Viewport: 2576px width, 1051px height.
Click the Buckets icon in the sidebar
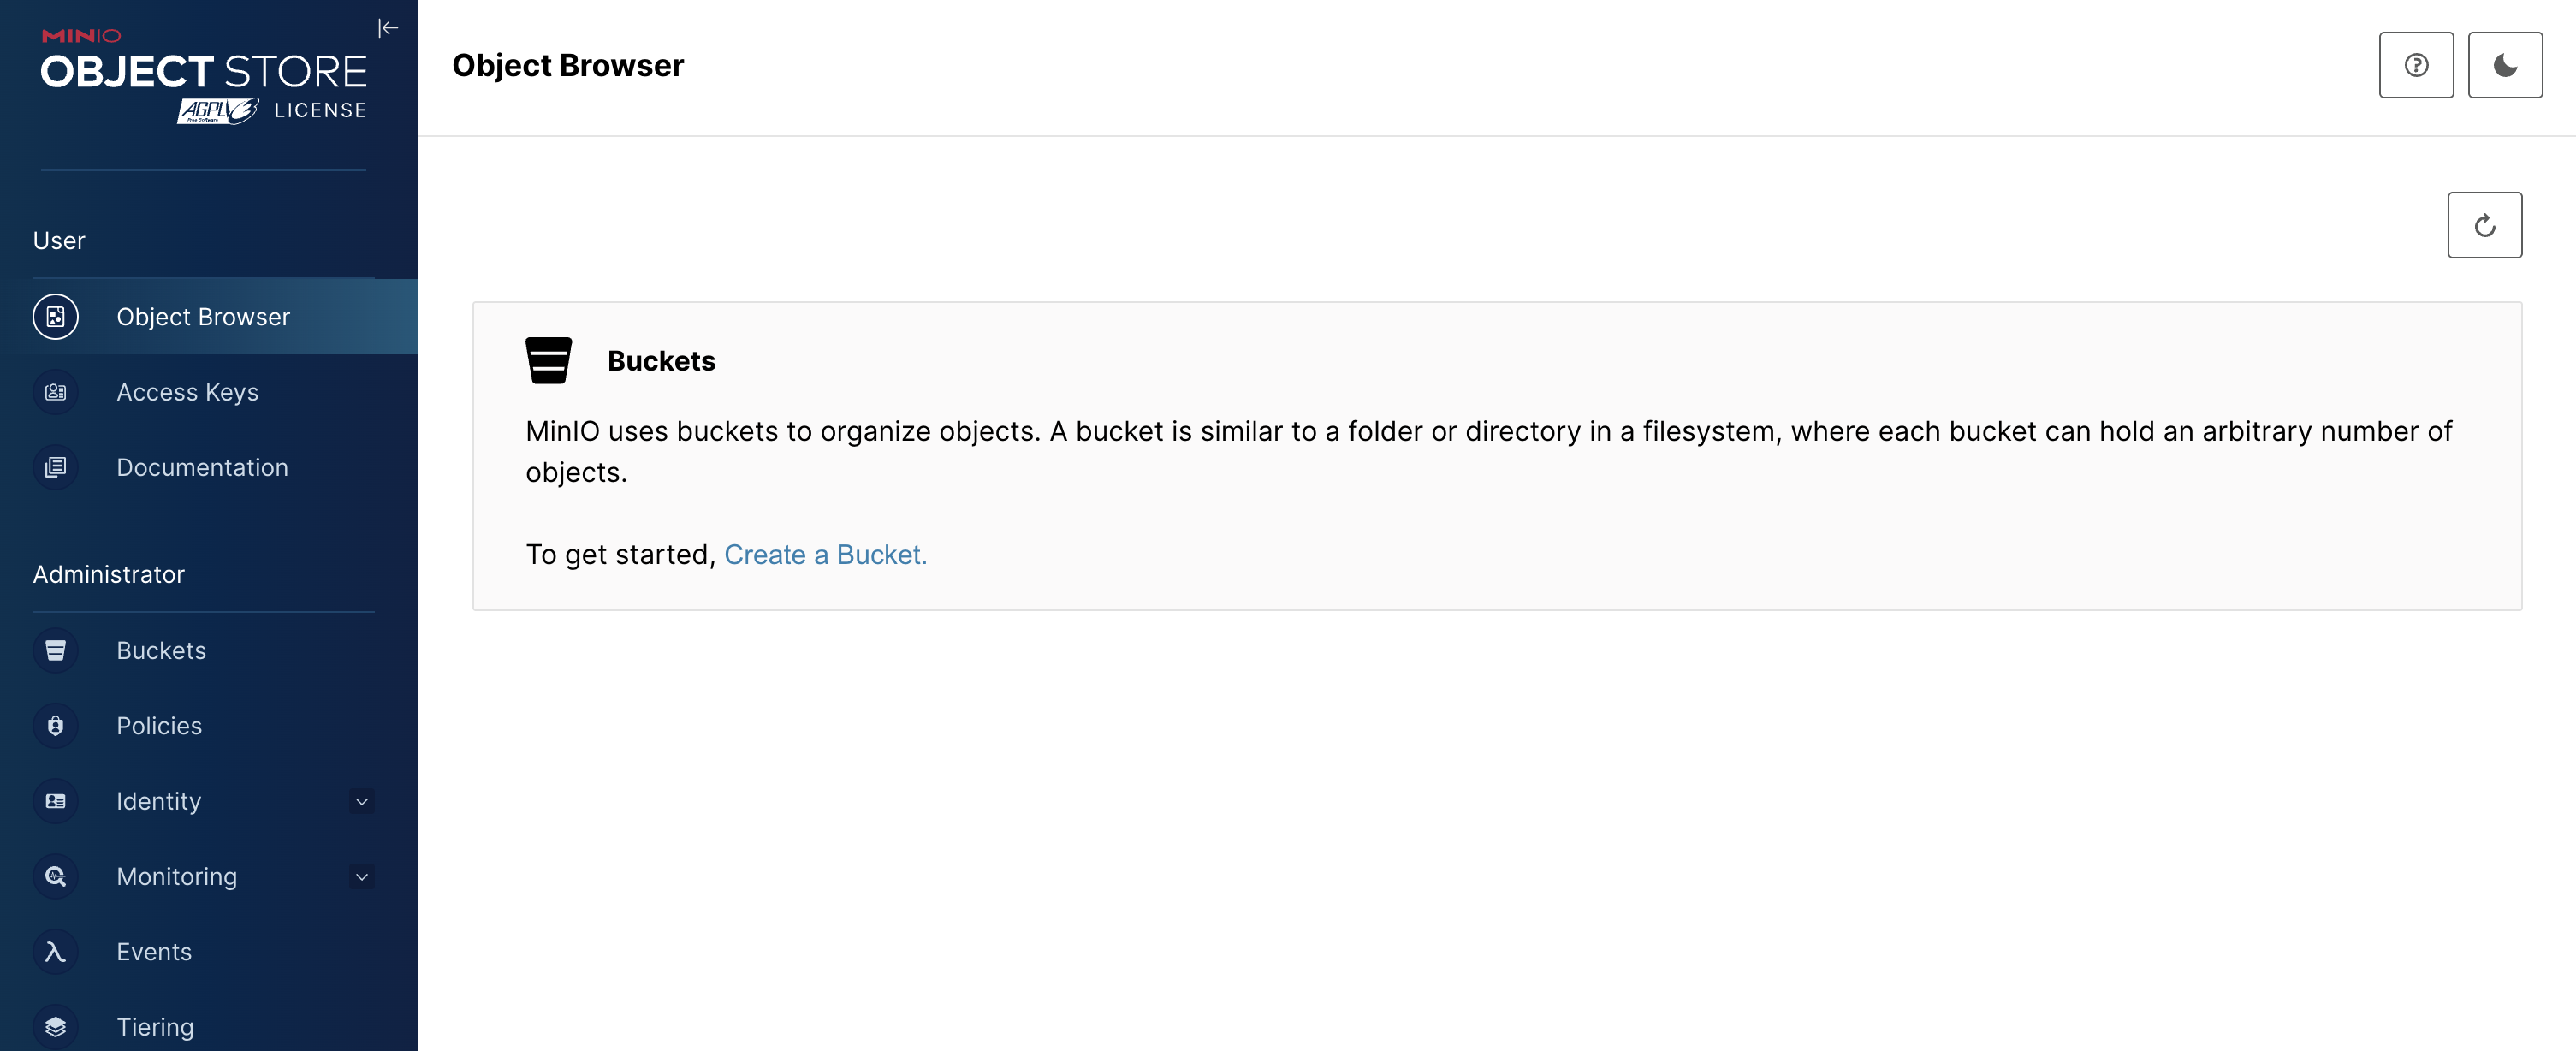pos(56,651)
